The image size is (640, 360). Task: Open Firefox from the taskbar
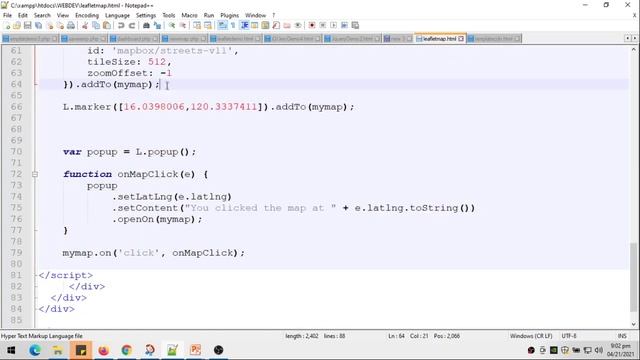coord(104,350)
